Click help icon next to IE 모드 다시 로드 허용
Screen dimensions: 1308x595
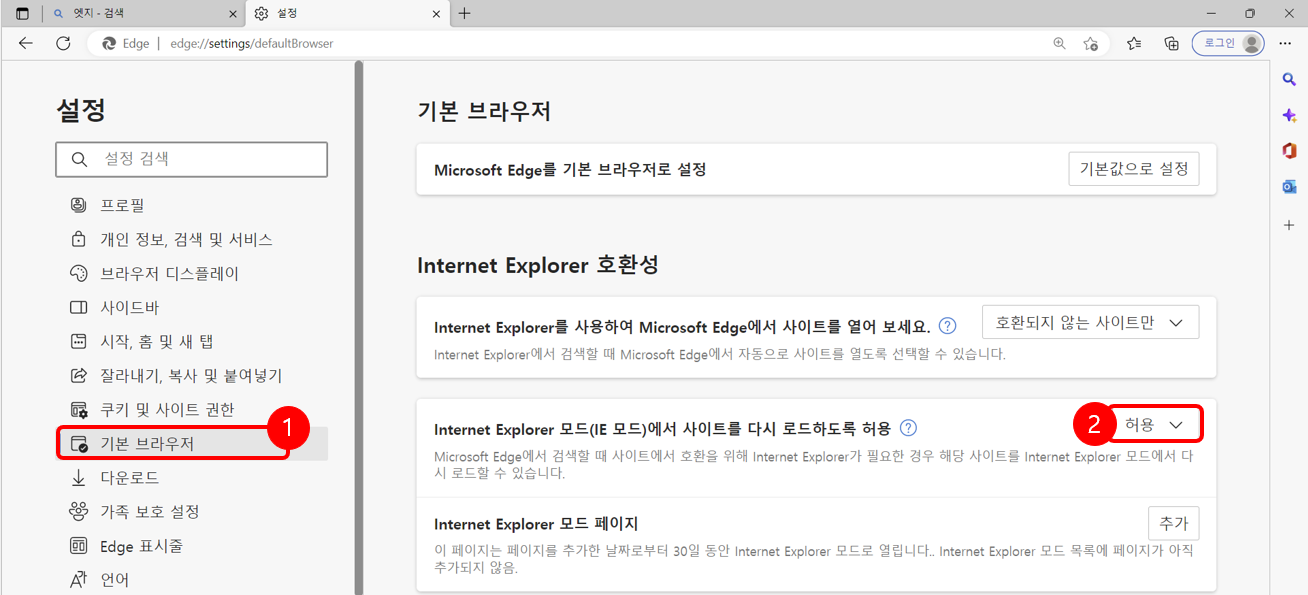click(908, 428)
